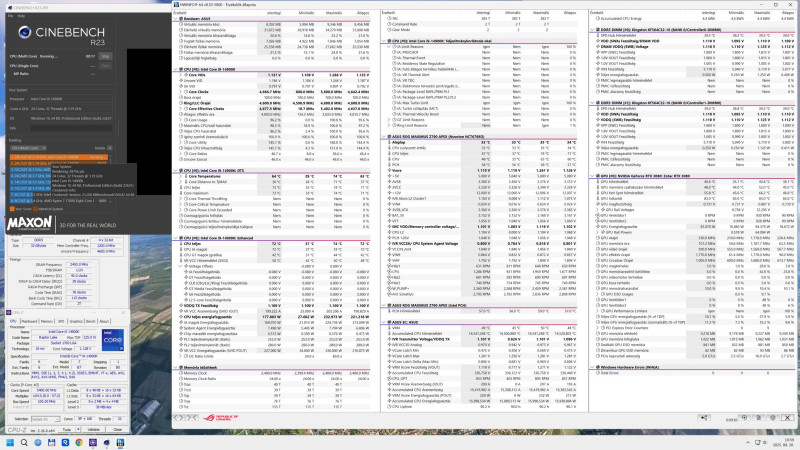Image resolution: width=800 pixels, height=450 pixels.
Task: Open the Tools dropdown arrow in CPU-Z
Action: pos(78,430)
